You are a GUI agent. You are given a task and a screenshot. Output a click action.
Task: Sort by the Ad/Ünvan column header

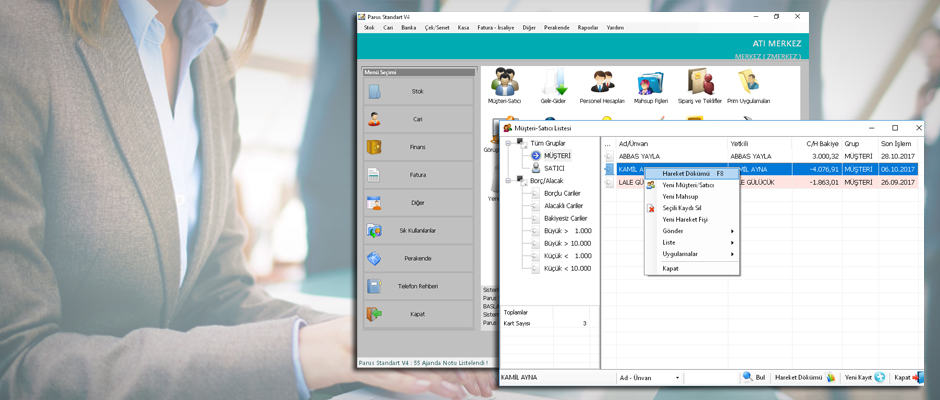672,144
